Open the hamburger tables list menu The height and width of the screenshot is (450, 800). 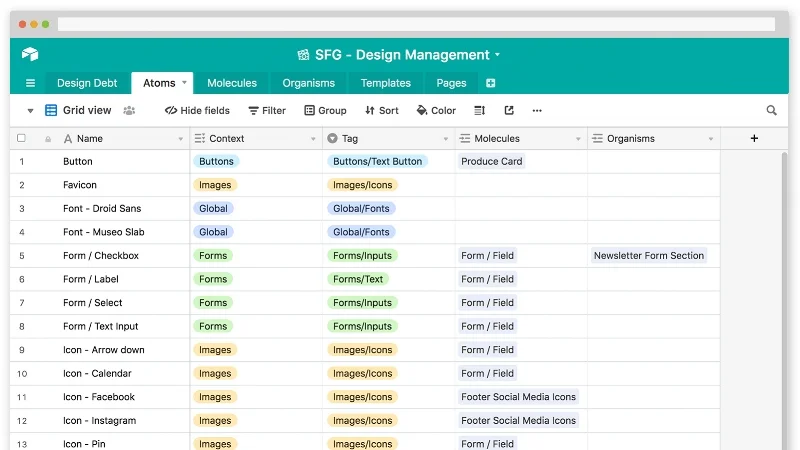click(31, 83)
